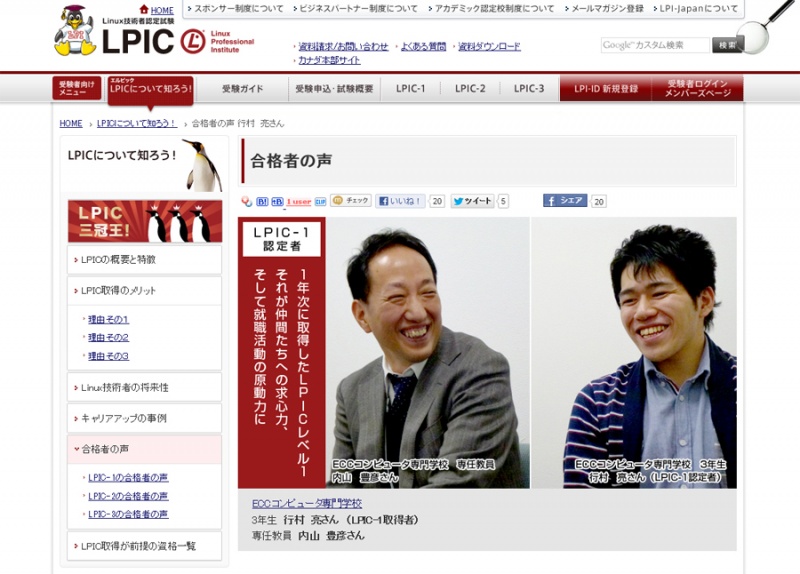Click the house icon beside HOME
Image resolution: width=800 pixels, height=574 pixels.
144,10
